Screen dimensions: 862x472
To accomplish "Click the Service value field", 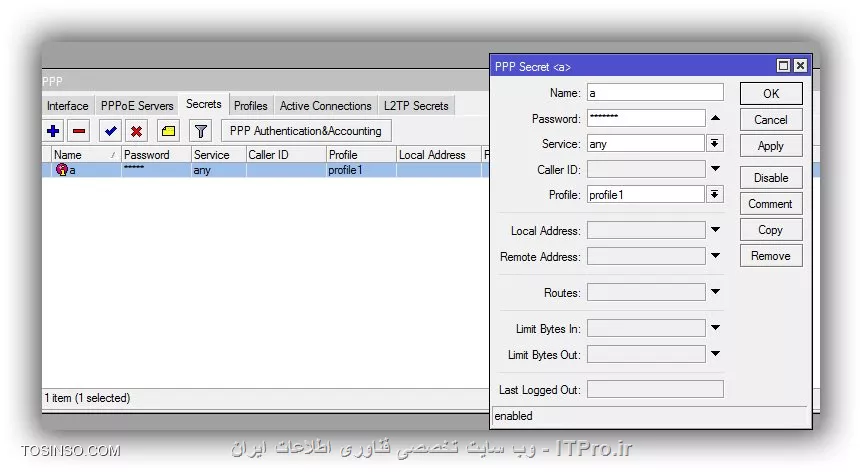I will (x=646, y=143).
